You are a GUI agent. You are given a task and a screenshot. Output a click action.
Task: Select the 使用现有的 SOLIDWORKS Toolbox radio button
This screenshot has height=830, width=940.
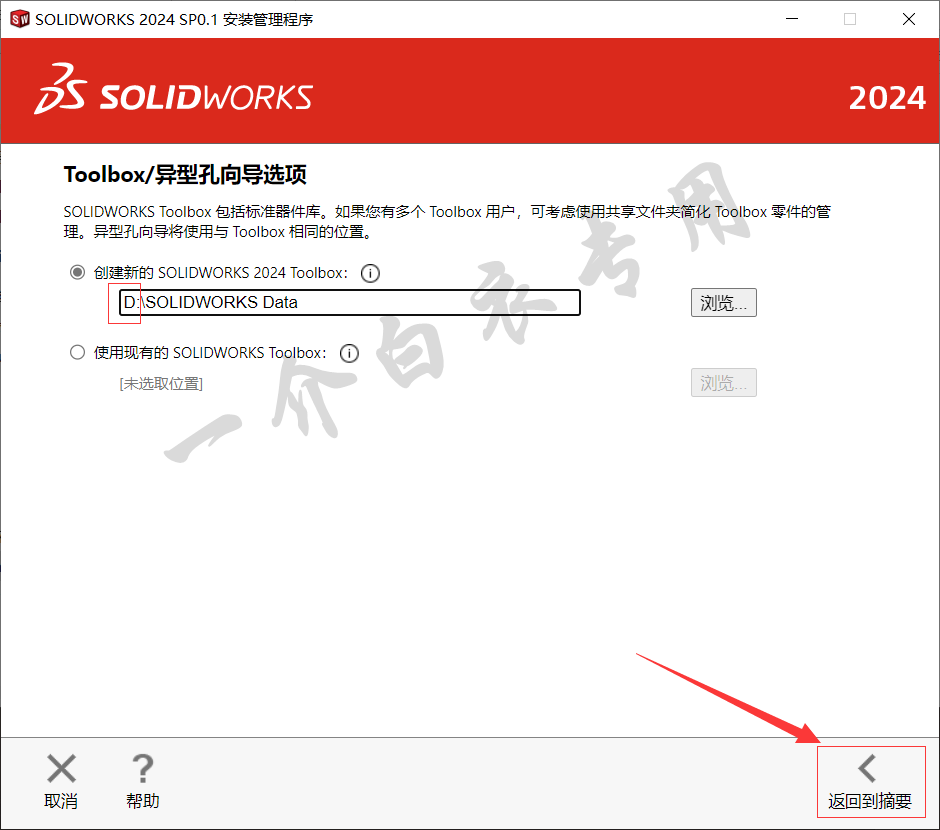tap(77, 352)
